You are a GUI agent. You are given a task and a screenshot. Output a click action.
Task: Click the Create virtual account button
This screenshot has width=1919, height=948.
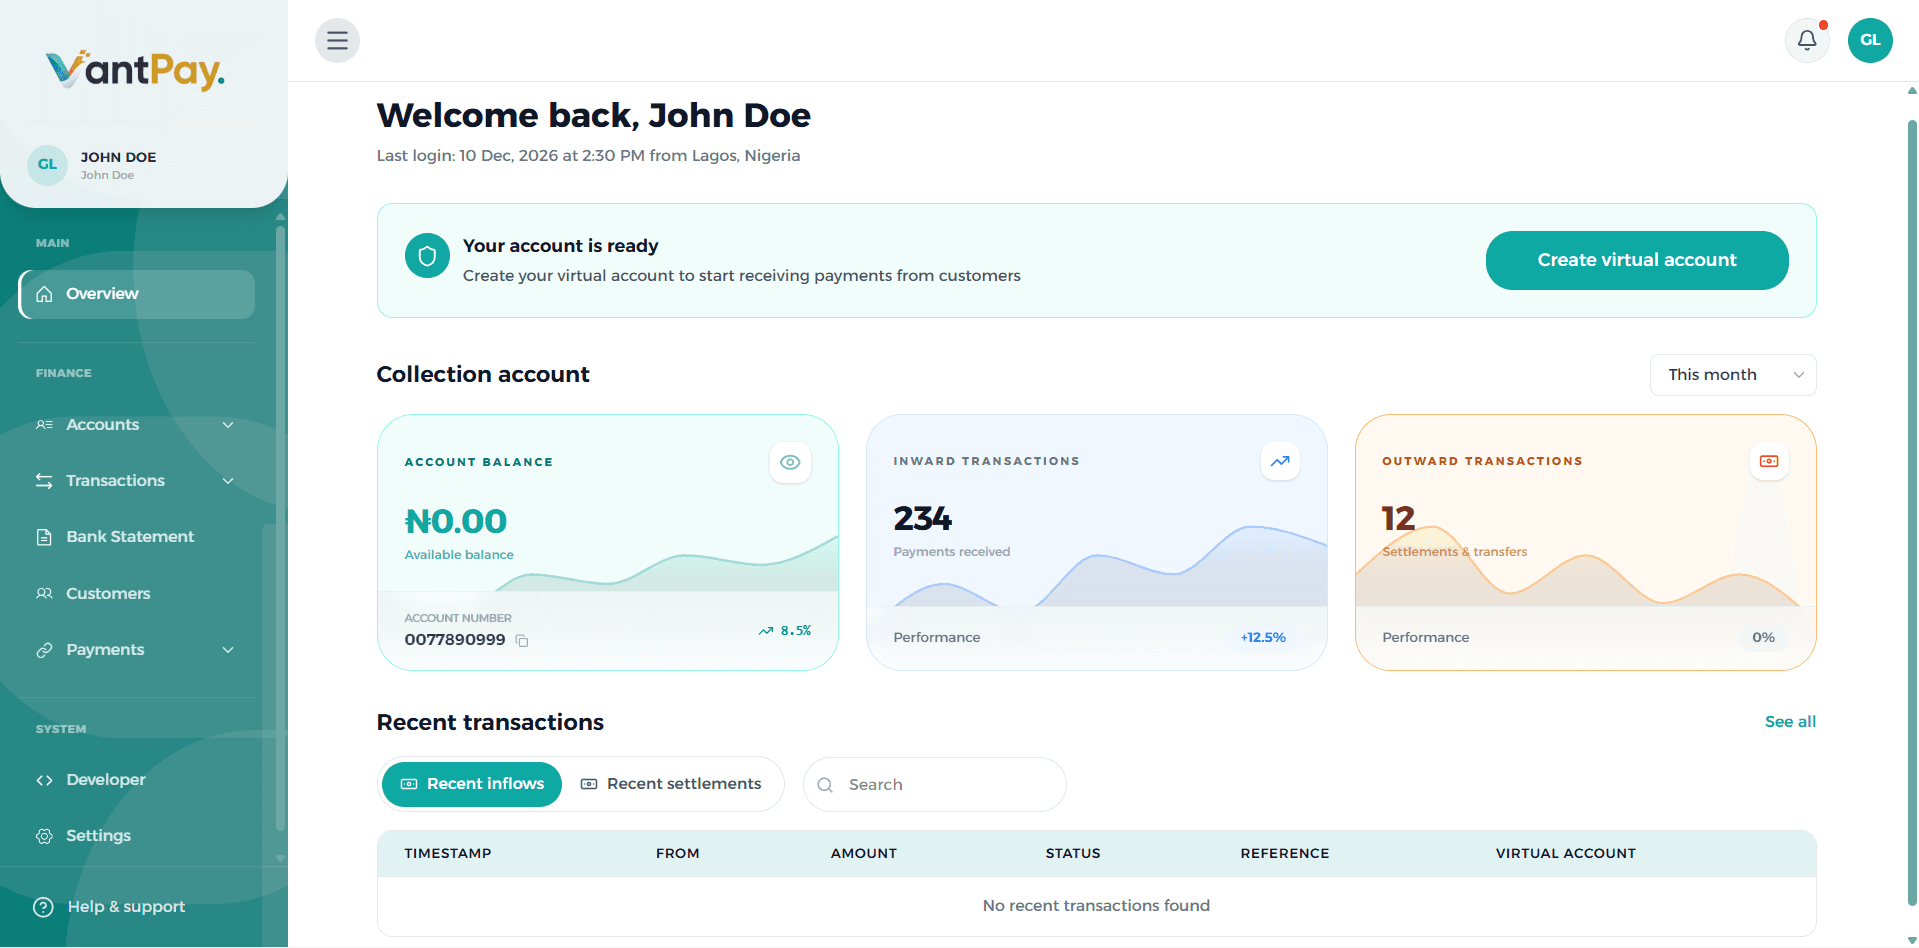[1636, 260]
